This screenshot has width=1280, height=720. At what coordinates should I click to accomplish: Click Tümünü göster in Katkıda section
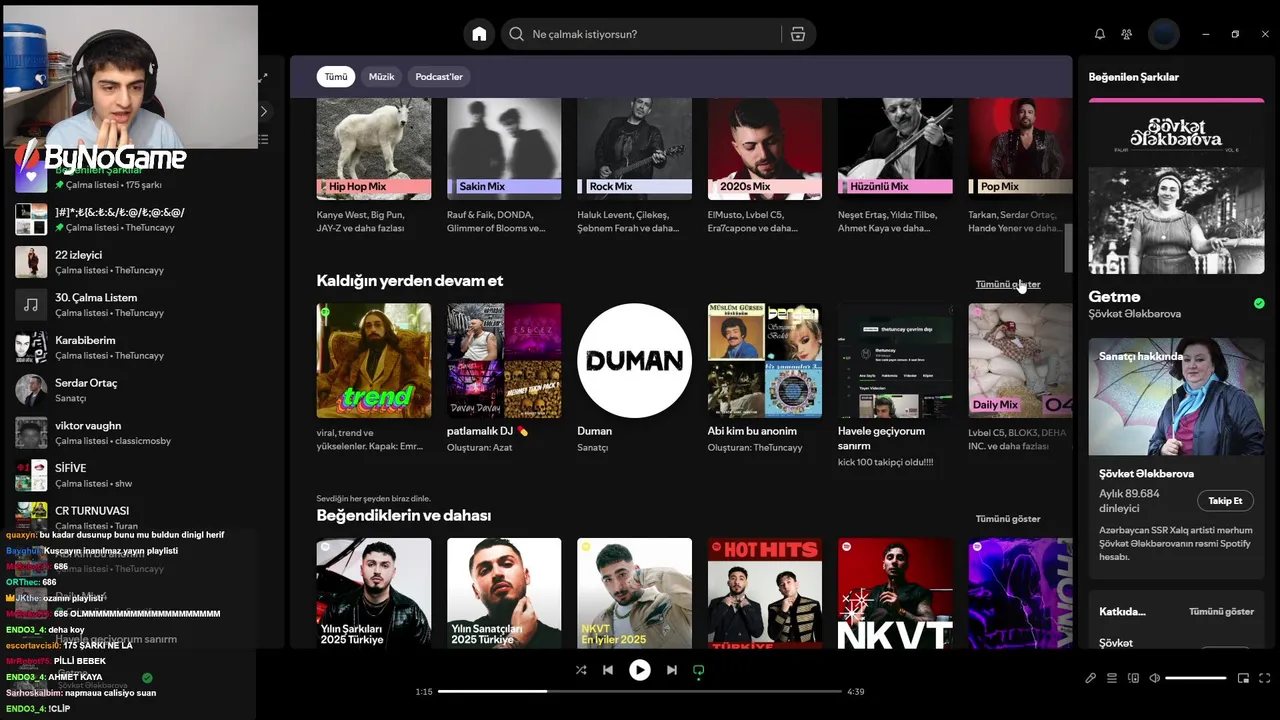point(1221,611)
